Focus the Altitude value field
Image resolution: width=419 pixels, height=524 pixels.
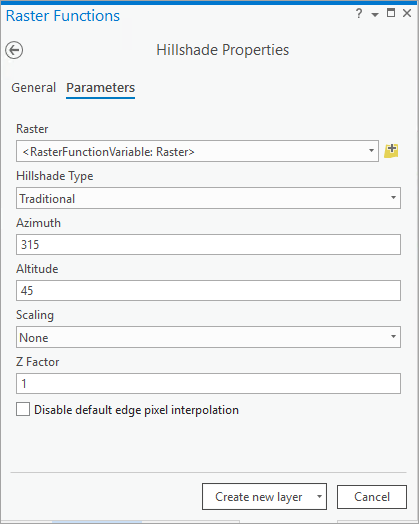click(x=208, y=290)
